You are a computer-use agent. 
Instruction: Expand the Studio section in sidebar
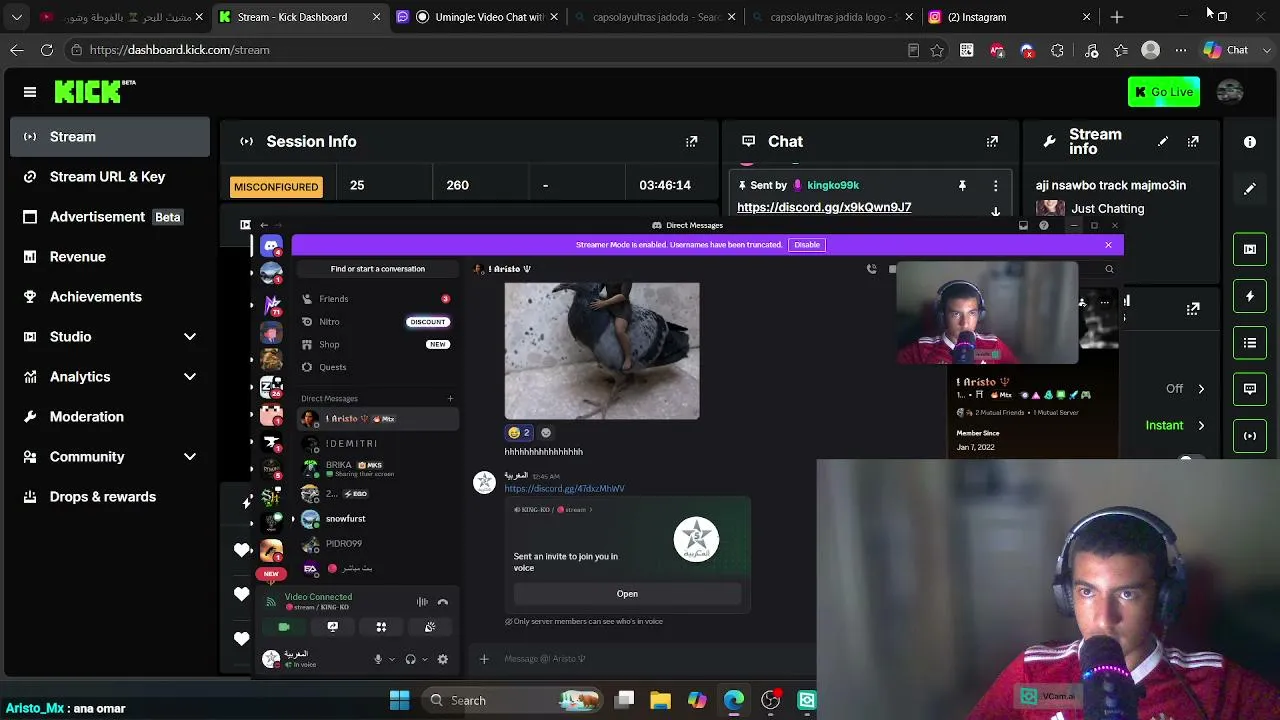coord(190,337)
